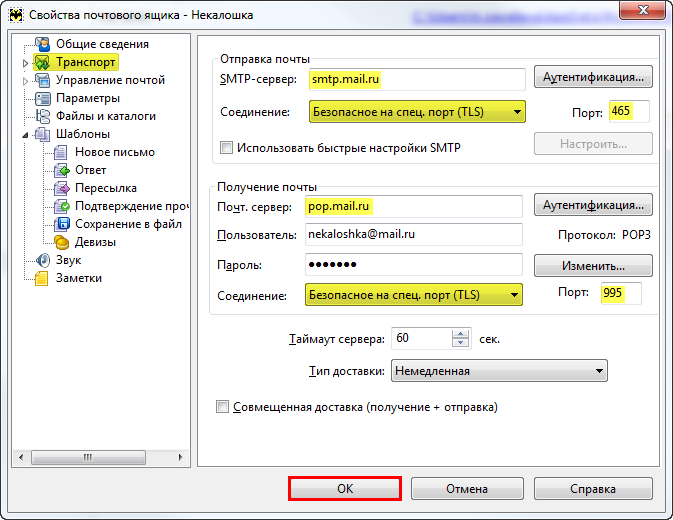The height and width of the screenshot is (520, 673).
Task: Select the Девизы tree item
Action: pos(95,242)
